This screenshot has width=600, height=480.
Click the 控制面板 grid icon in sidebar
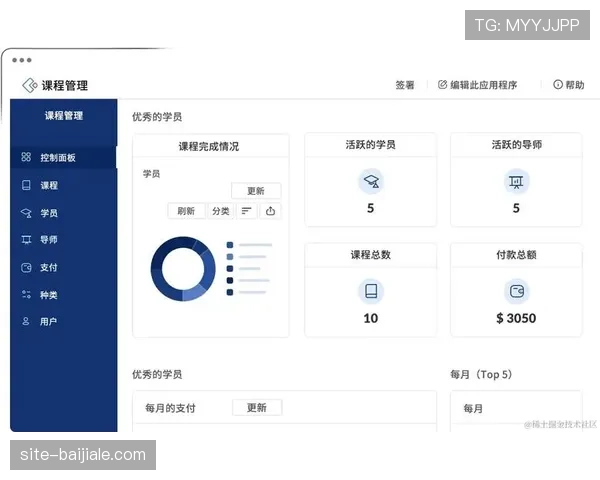(26, 157)
